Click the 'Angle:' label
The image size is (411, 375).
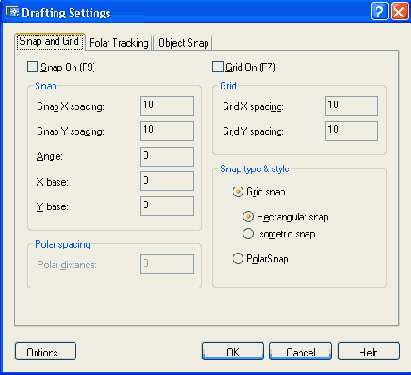tap(49, 156)
